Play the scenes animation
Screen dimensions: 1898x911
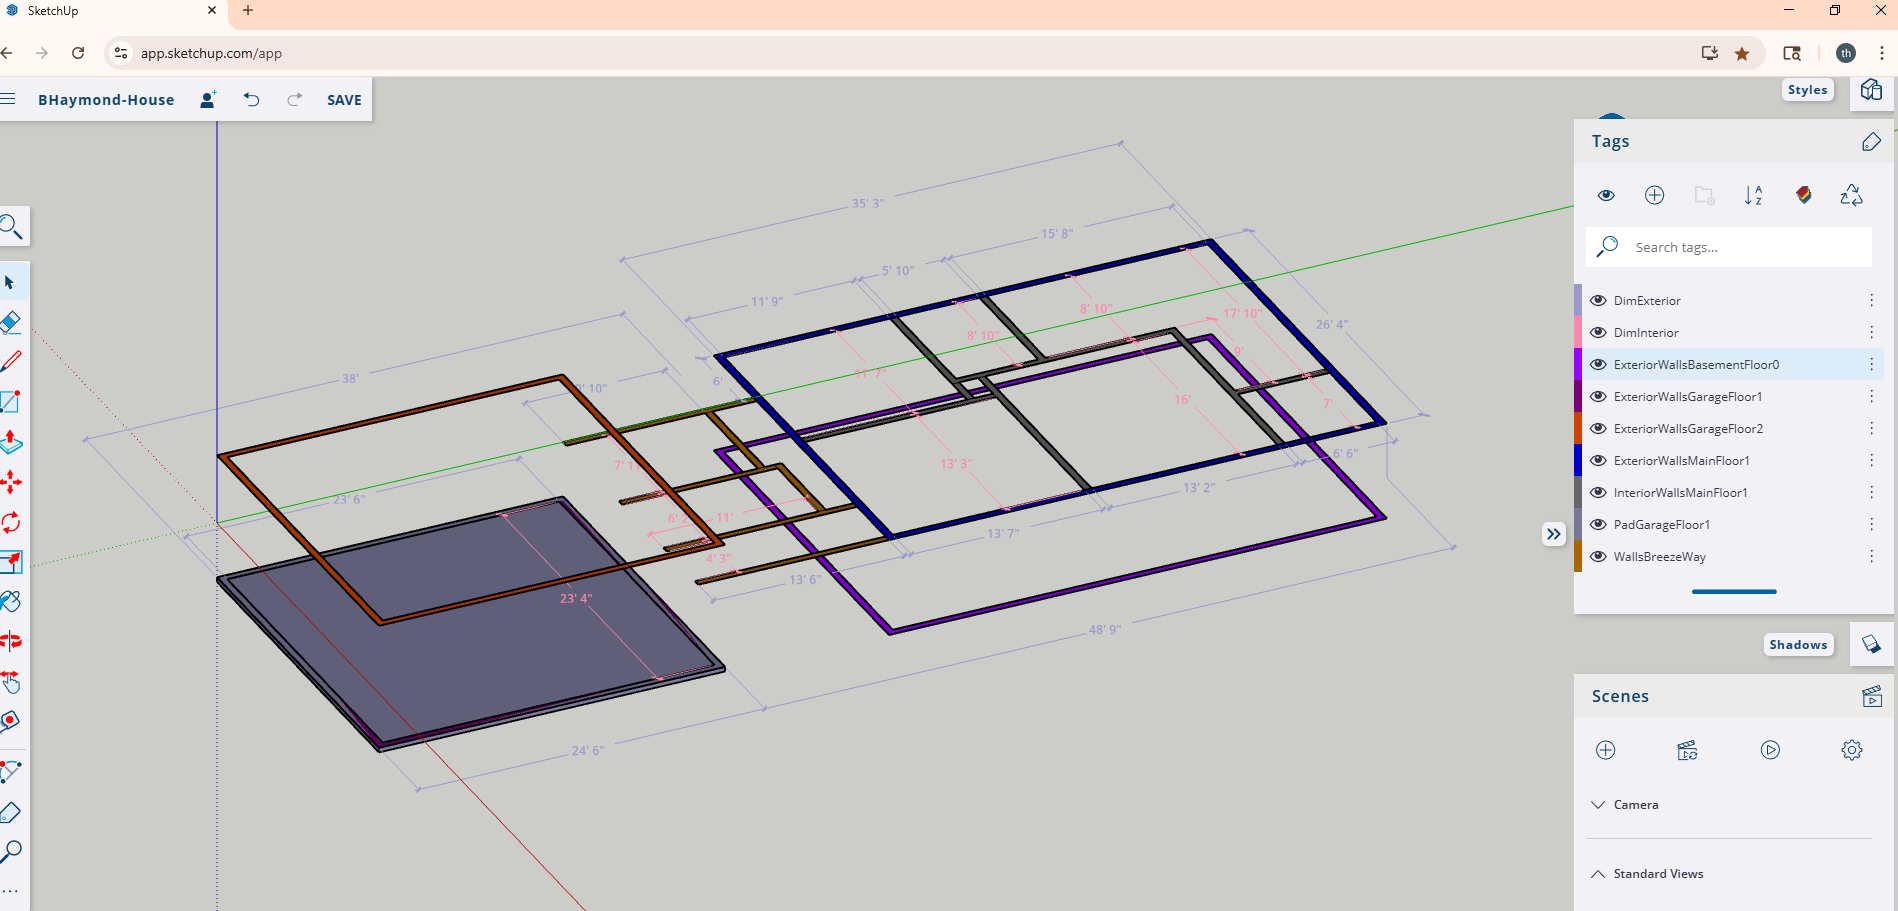(1770, 750)
